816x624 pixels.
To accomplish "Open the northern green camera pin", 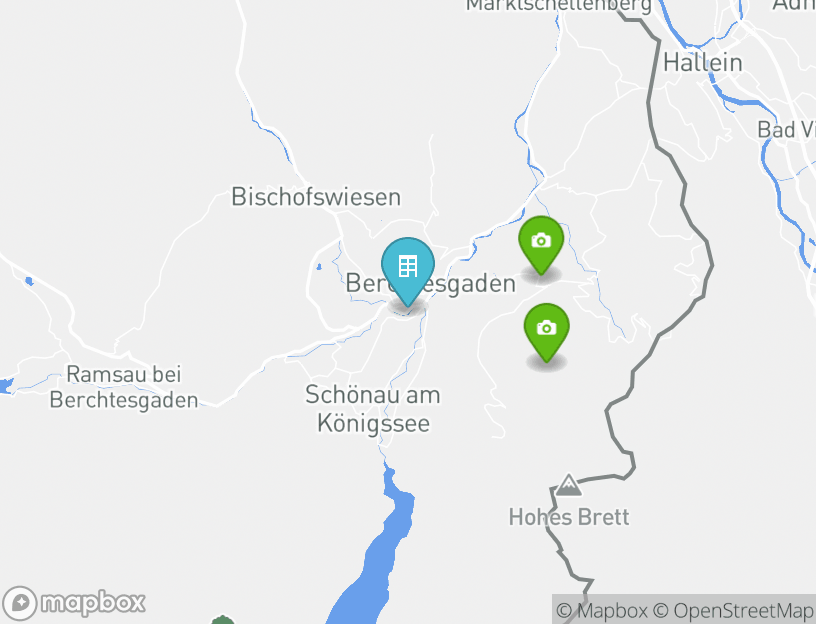I will point(541,245).
